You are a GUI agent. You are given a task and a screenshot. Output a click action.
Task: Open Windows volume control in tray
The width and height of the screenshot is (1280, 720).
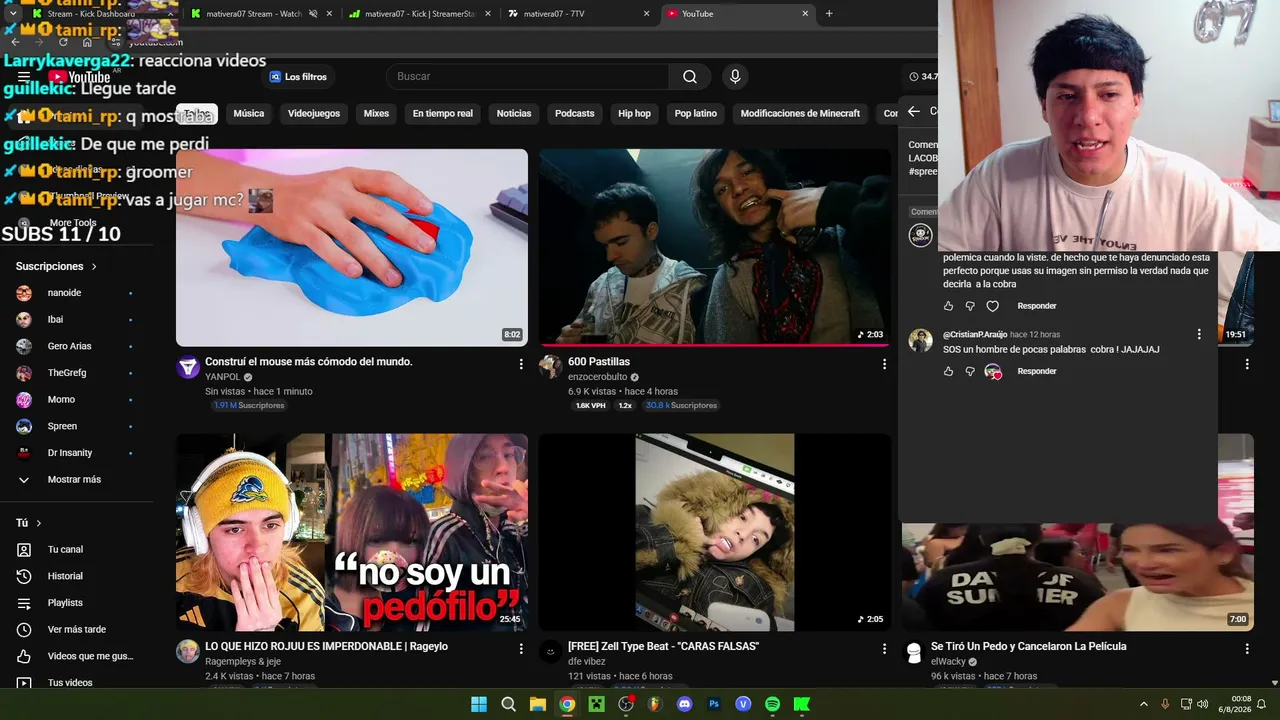coord(1203,704)
